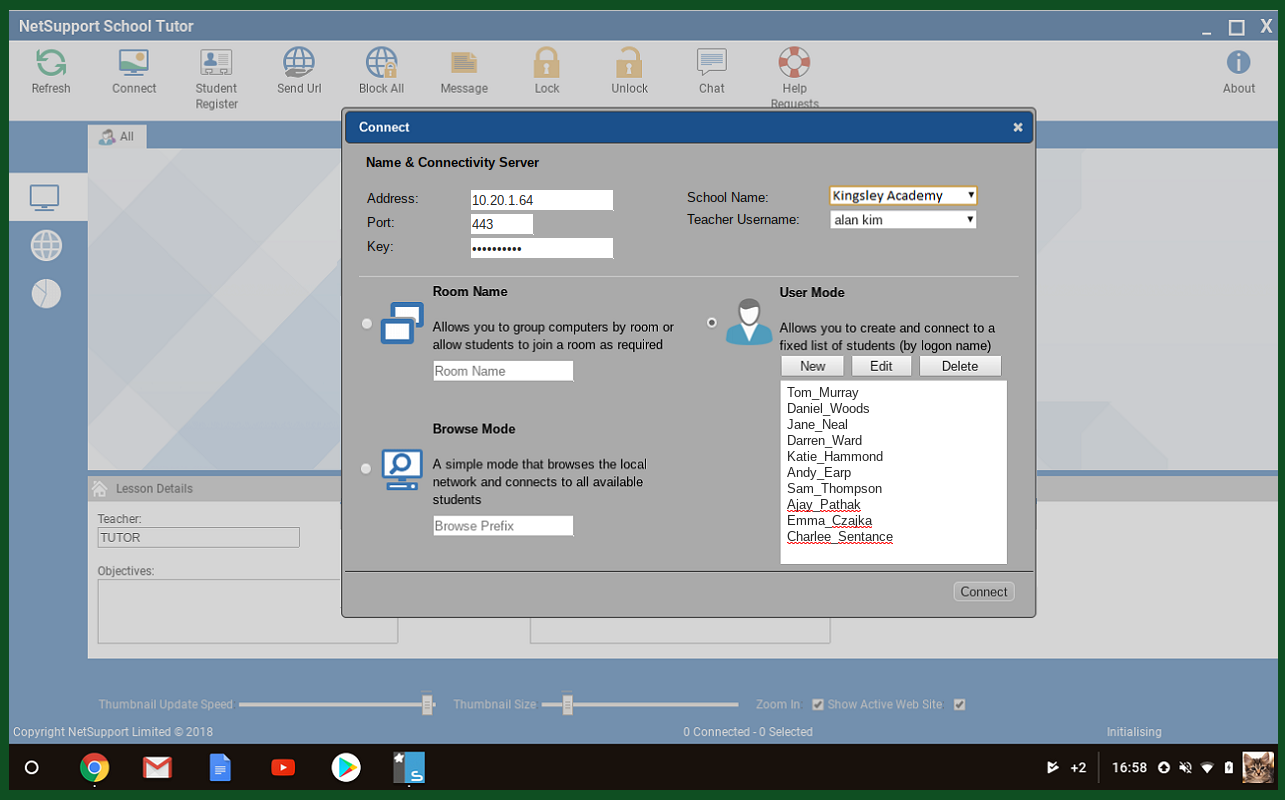Click the Lock students icon

(547, 64)
